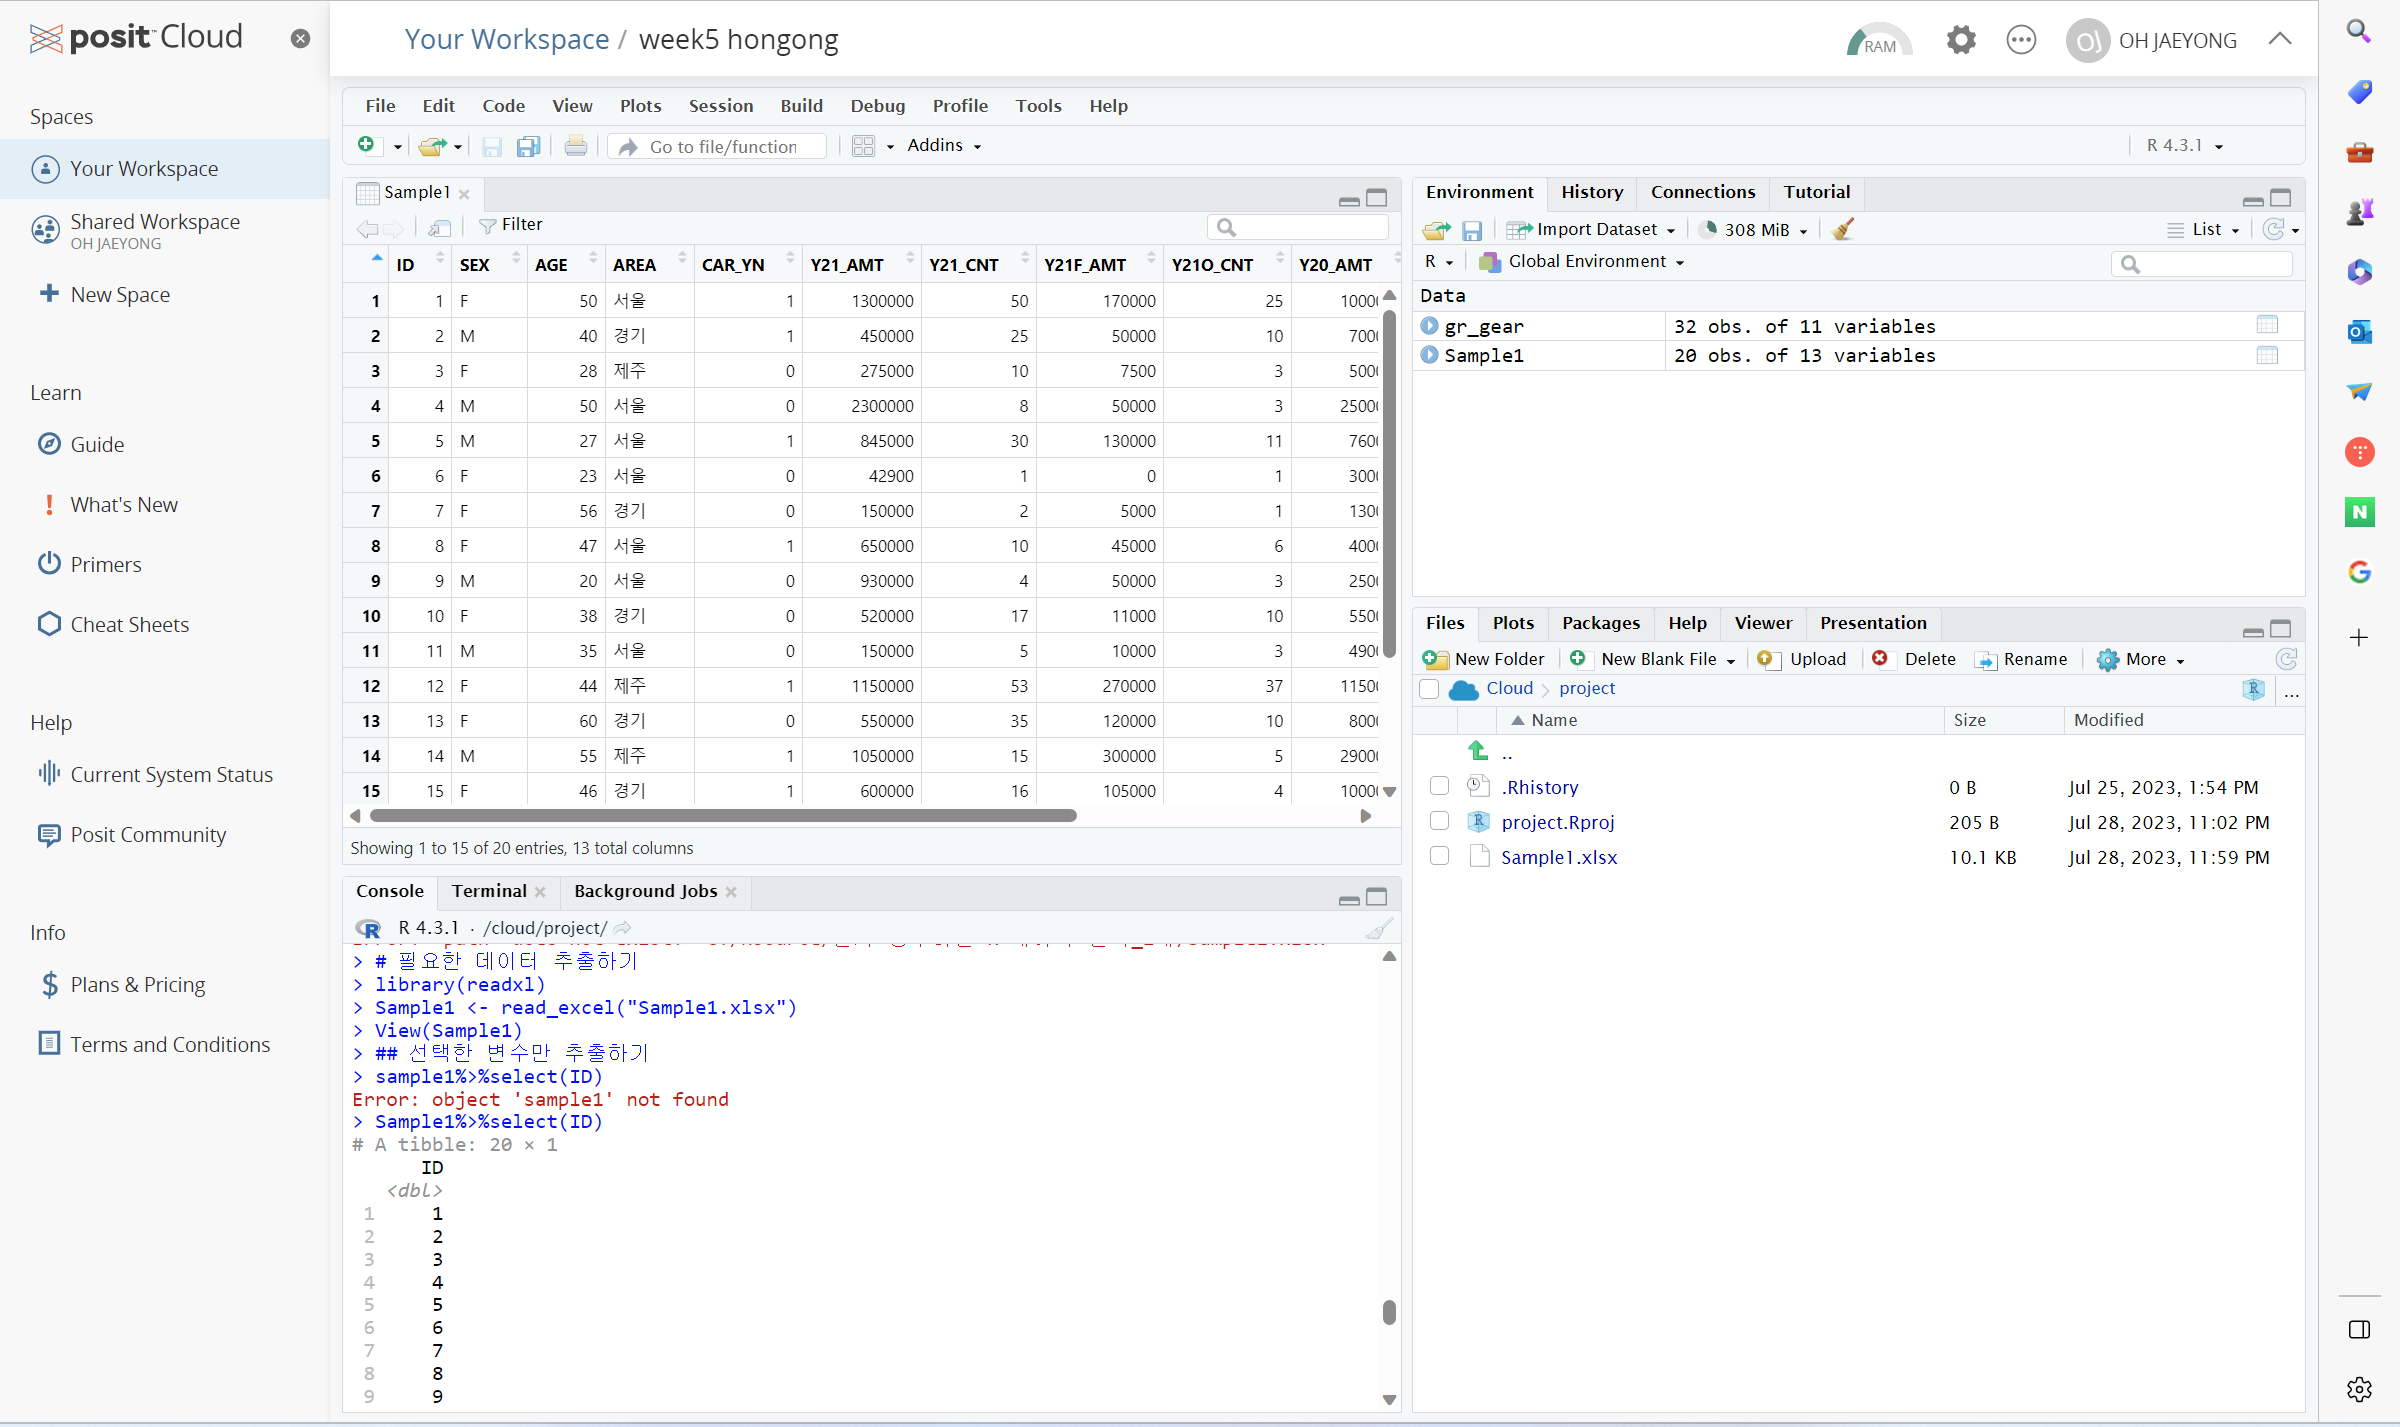Screen dimensions: 2400x1427
Task: Click the horizontal scrollbar of data viewer
Action: pyautogui.click(x=722, y=816)
